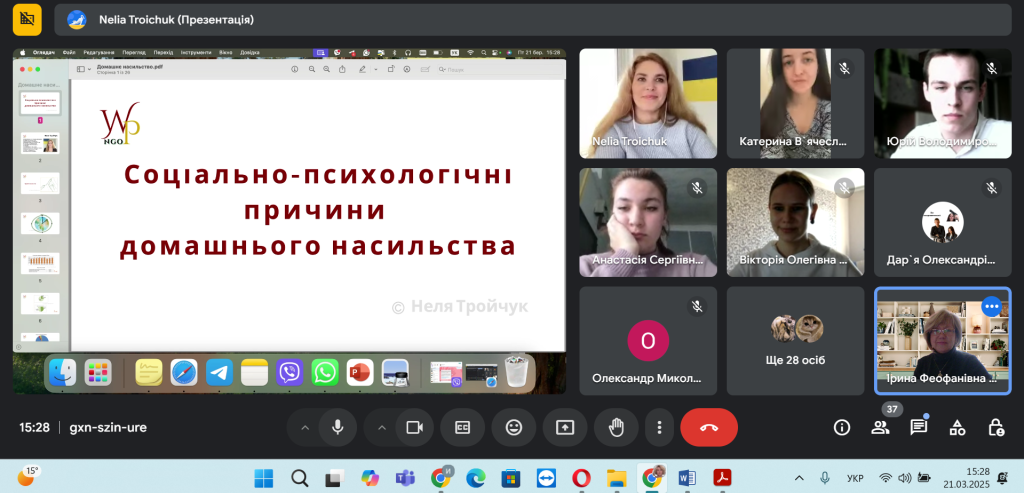Image resolution: width=1024 pixels, height=493 pixels.
Task: Show the participants list panel
Action: 880,427
